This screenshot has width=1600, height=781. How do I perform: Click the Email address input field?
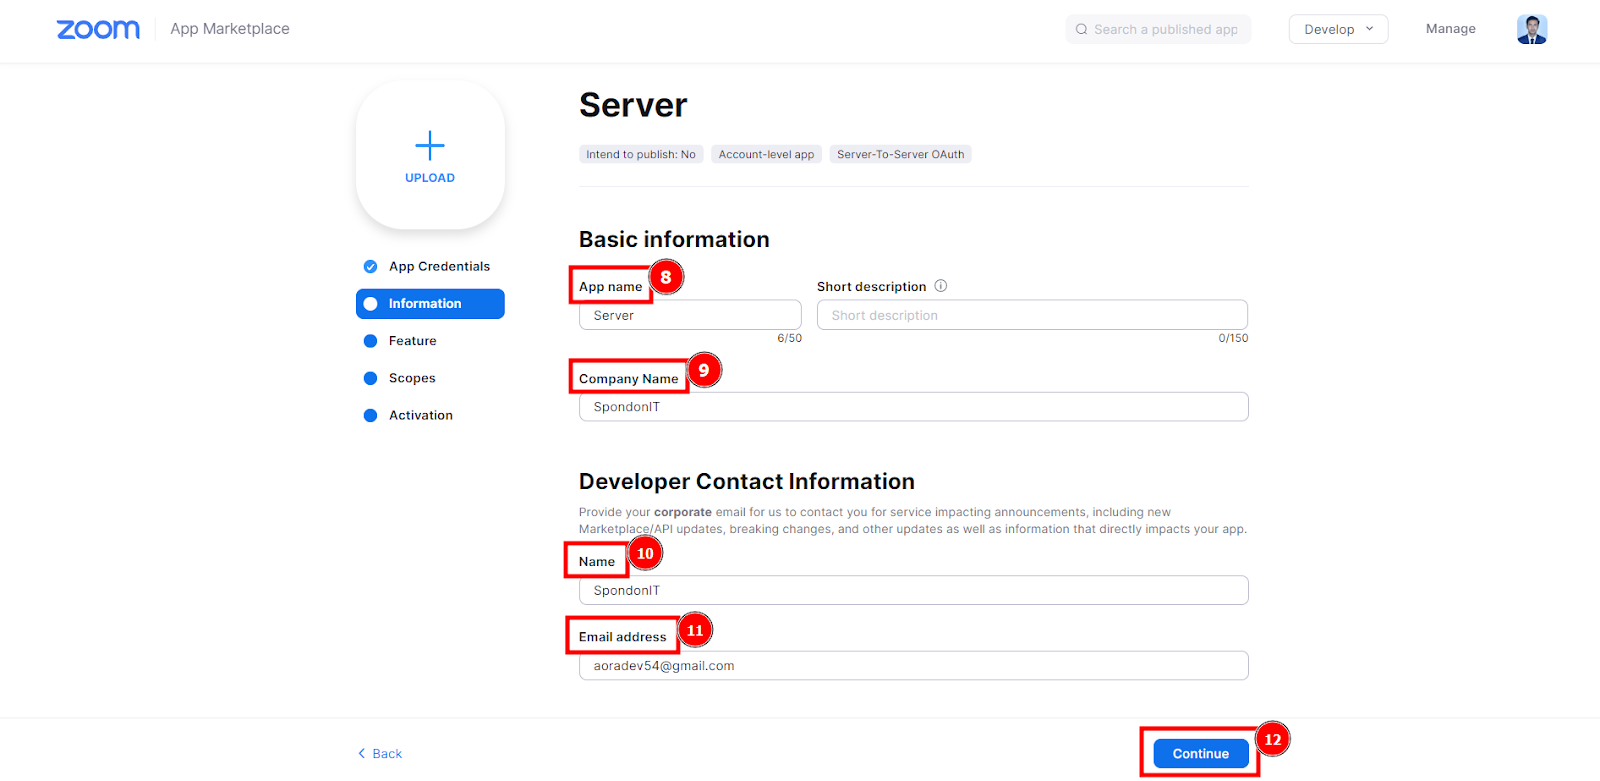pyautogui.click(x=913, y=666)
